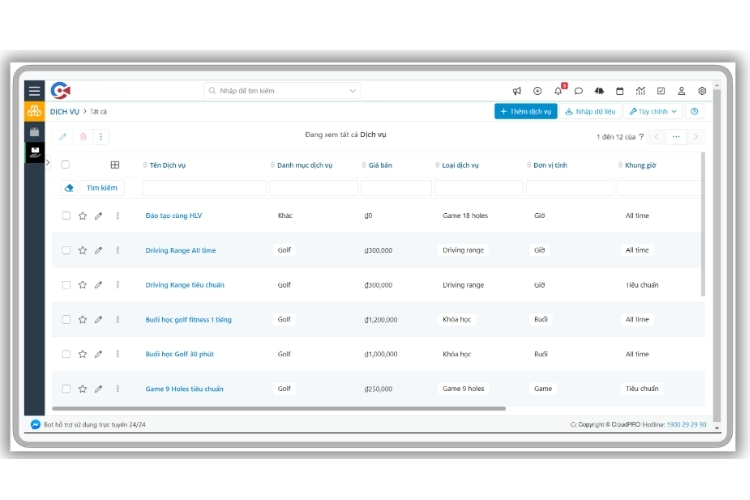This screenshot has height=500, width=750.
Task: Edit Buổi học Golf 30 phút with pencil
Action: [98, 354]
